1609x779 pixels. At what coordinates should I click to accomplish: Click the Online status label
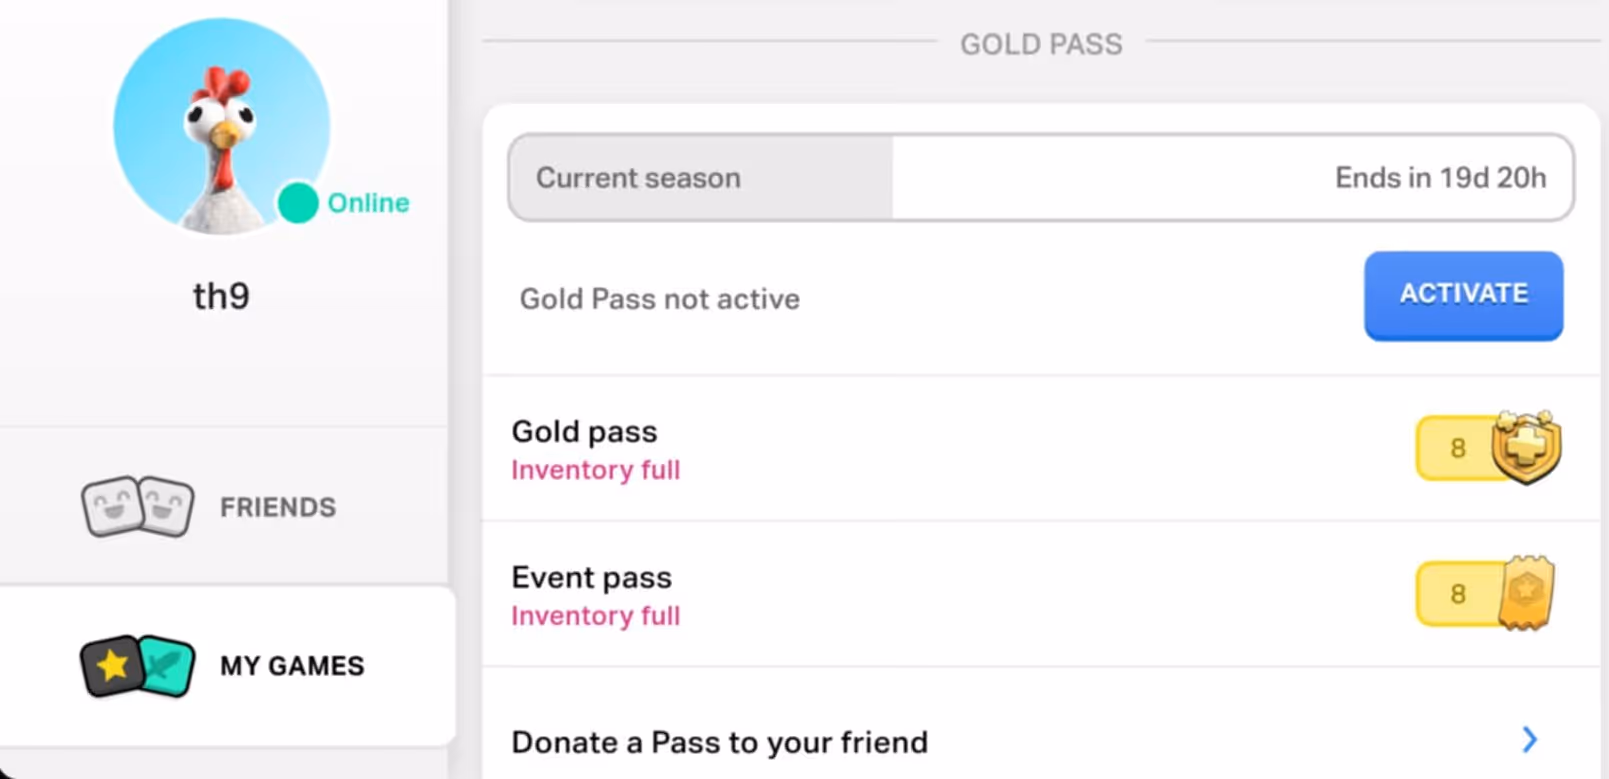tap(368, 203)
